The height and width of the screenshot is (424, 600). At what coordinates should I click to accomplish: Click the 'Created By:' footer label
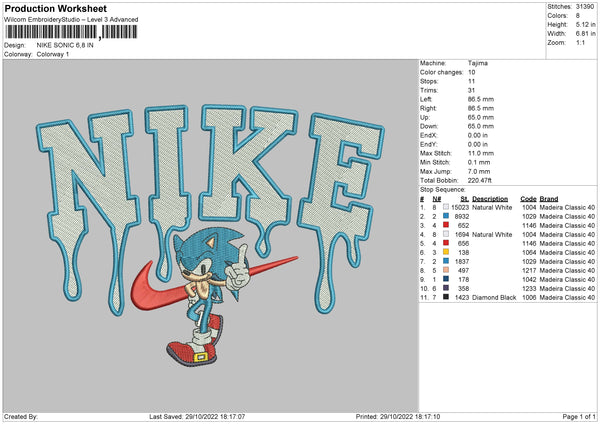point(21,416)
